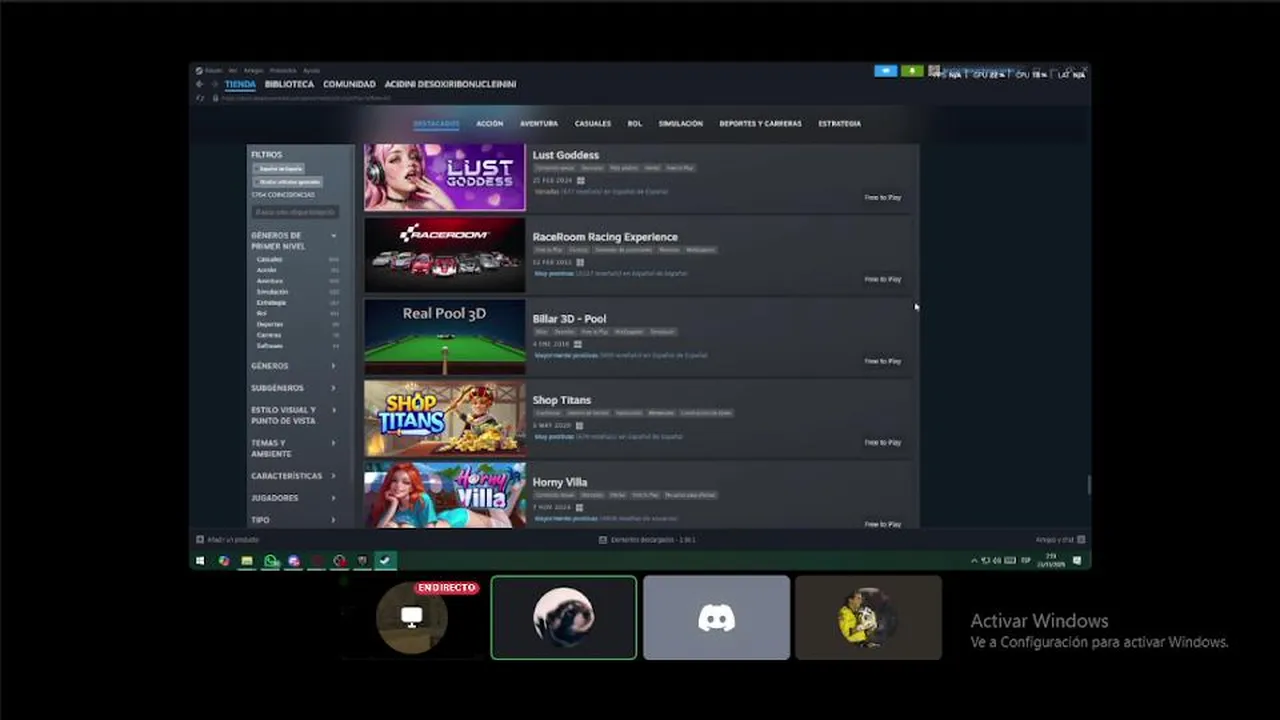
Task: Show hidden system tray icons
Action: 974,561
